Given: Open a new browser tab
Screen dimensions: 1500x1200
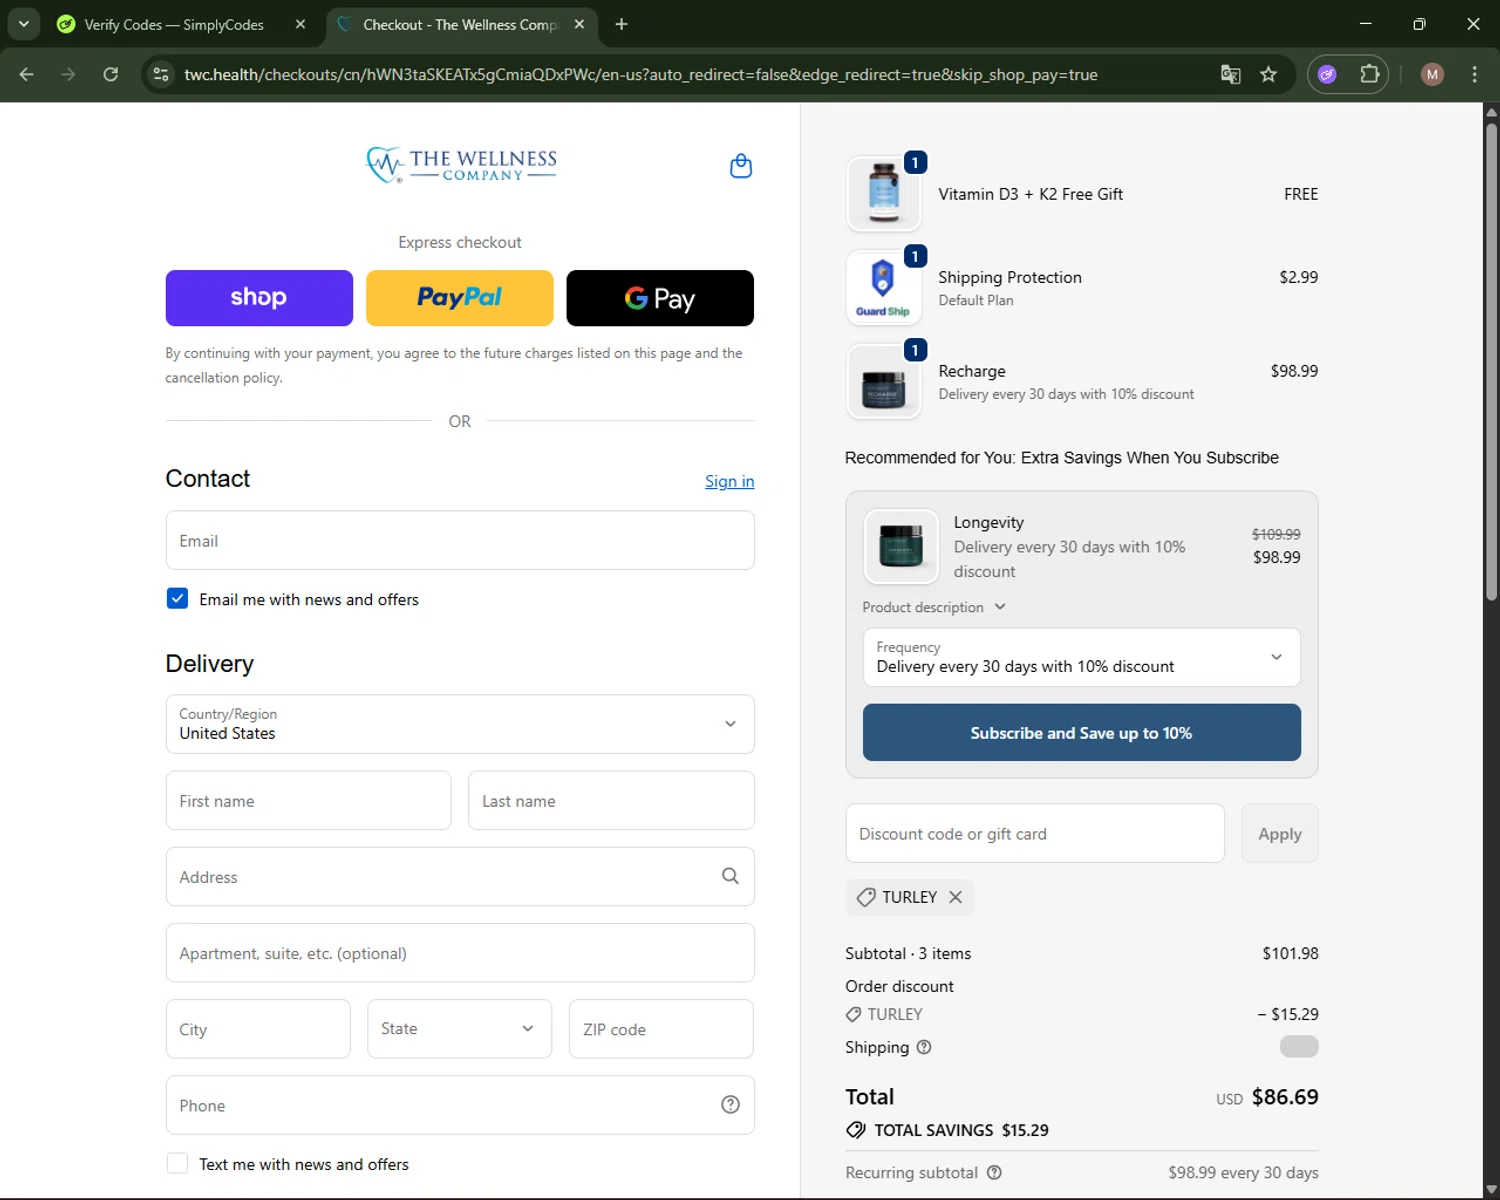Looking at the screenshot, I should click(x=621, y=24).
